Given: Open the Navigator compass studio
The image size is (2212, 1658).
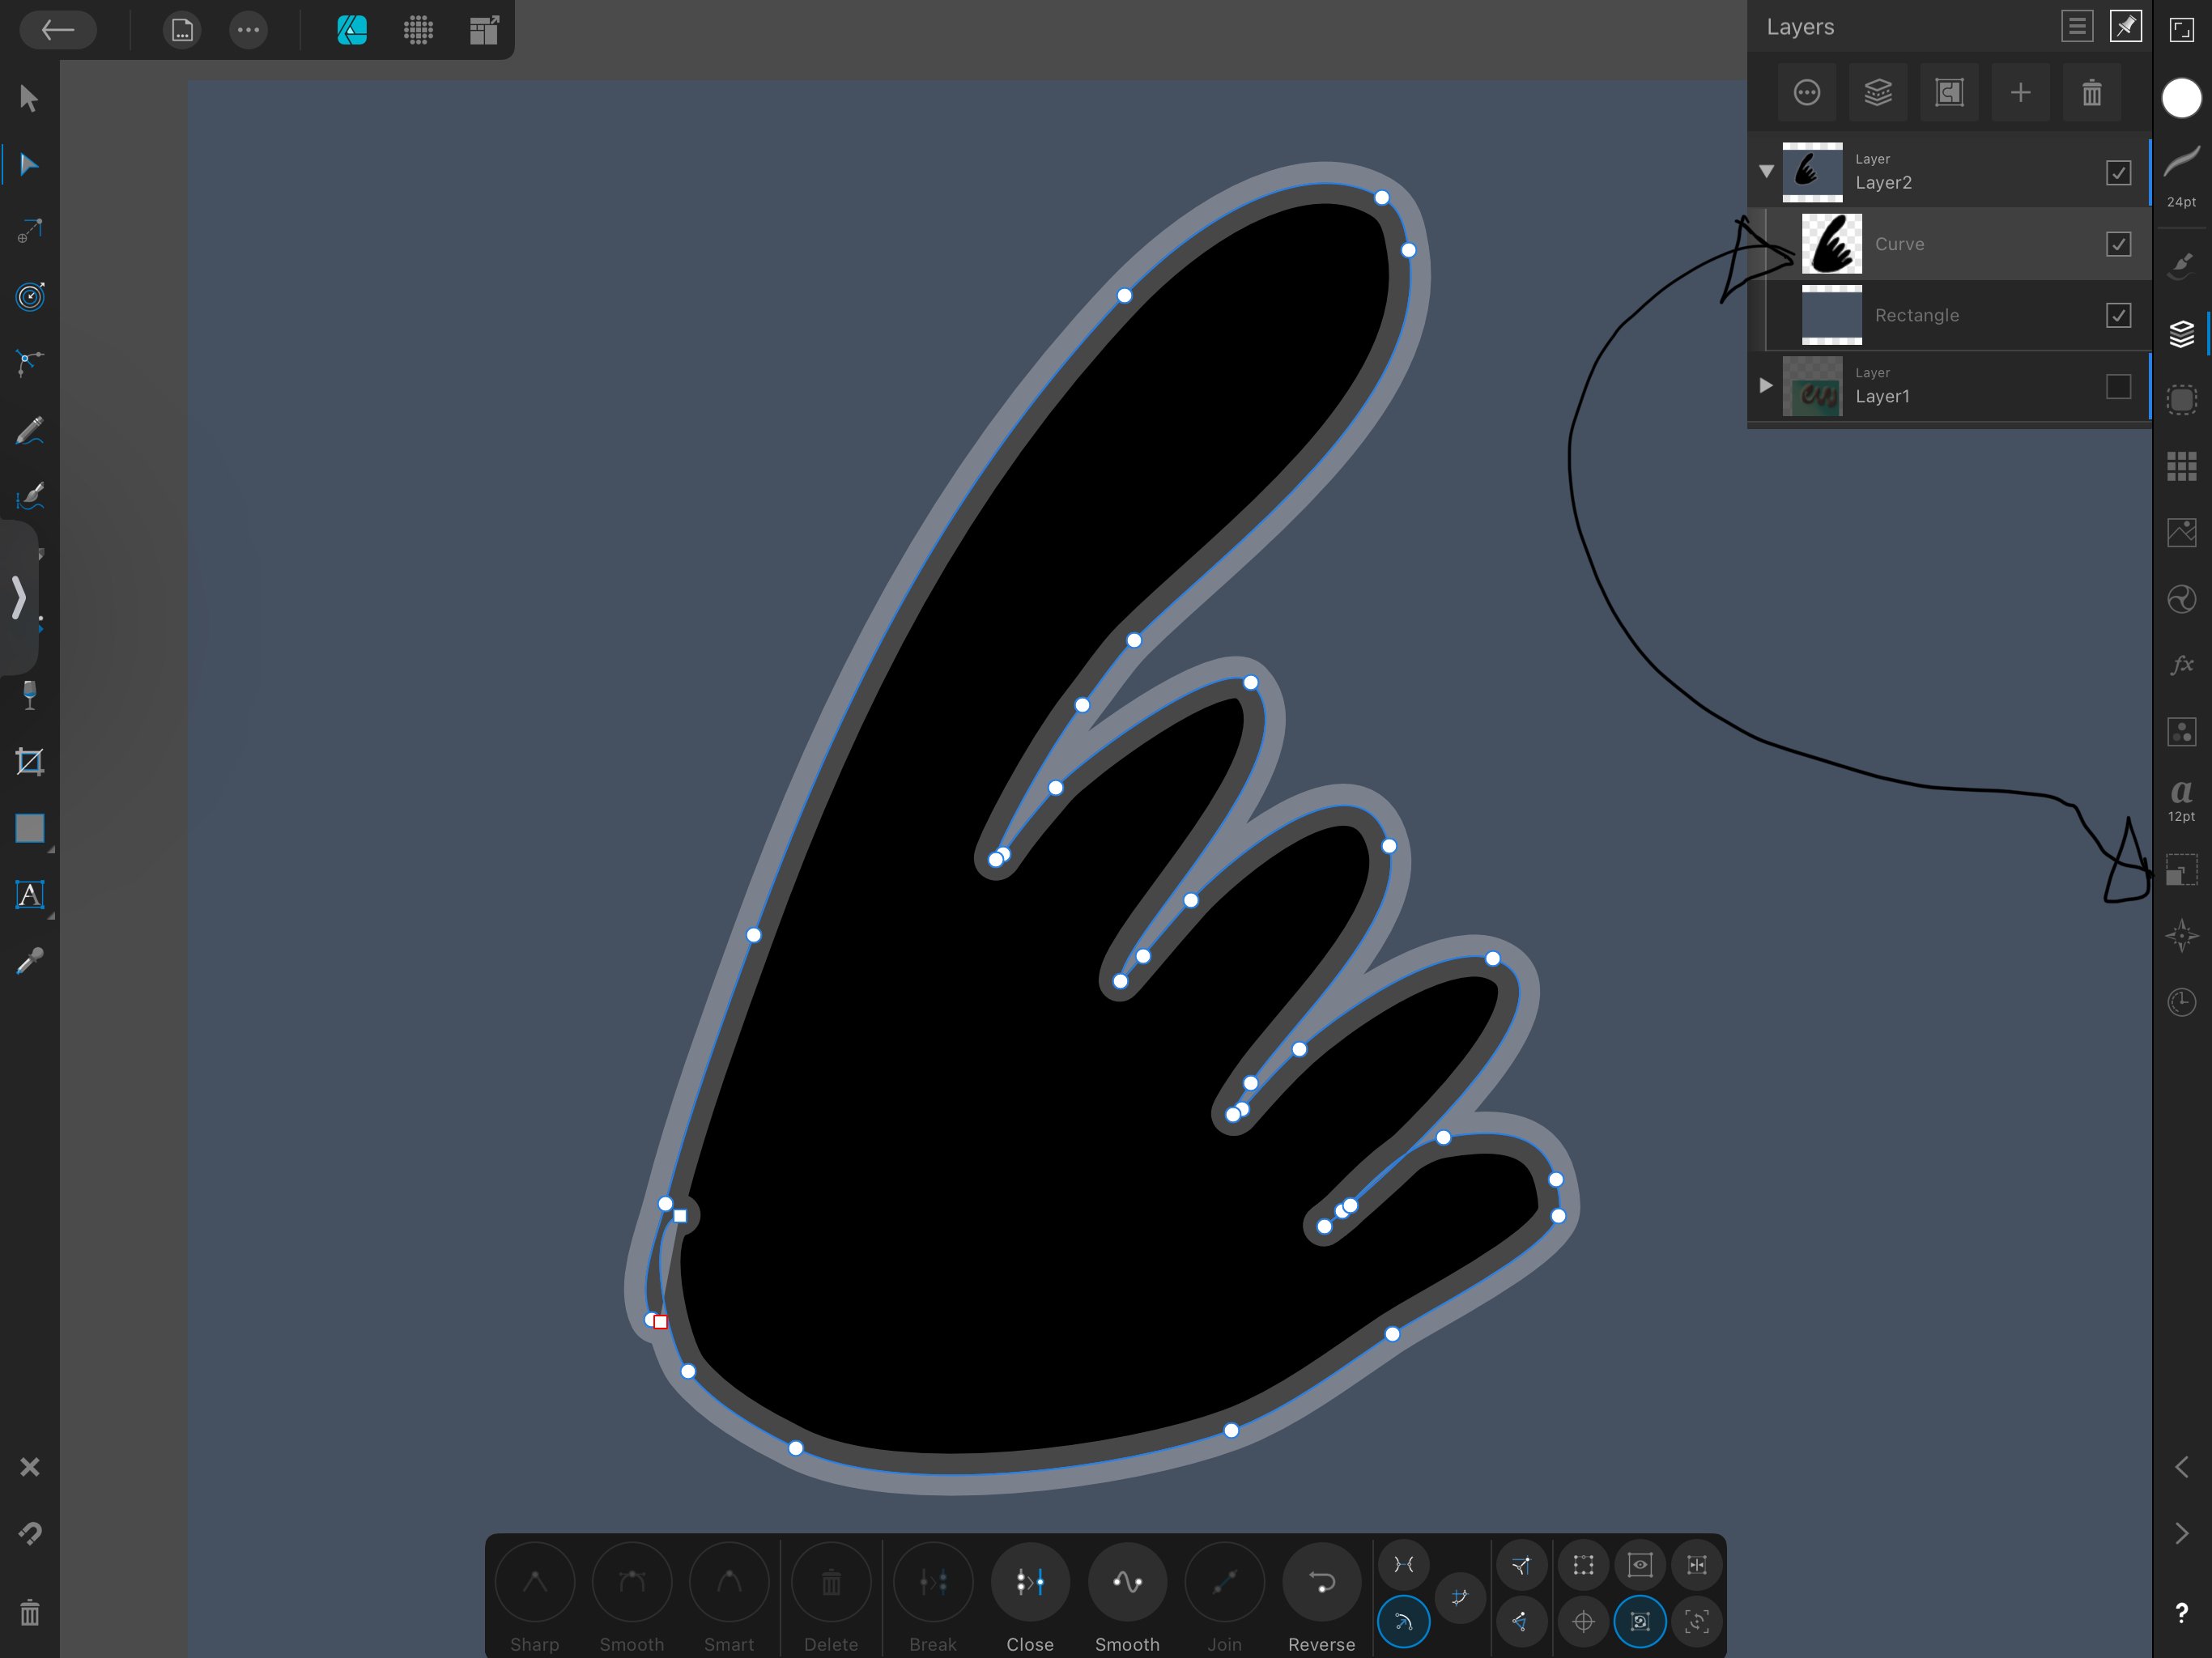Looking at the screenshot, I should 2181,936.
